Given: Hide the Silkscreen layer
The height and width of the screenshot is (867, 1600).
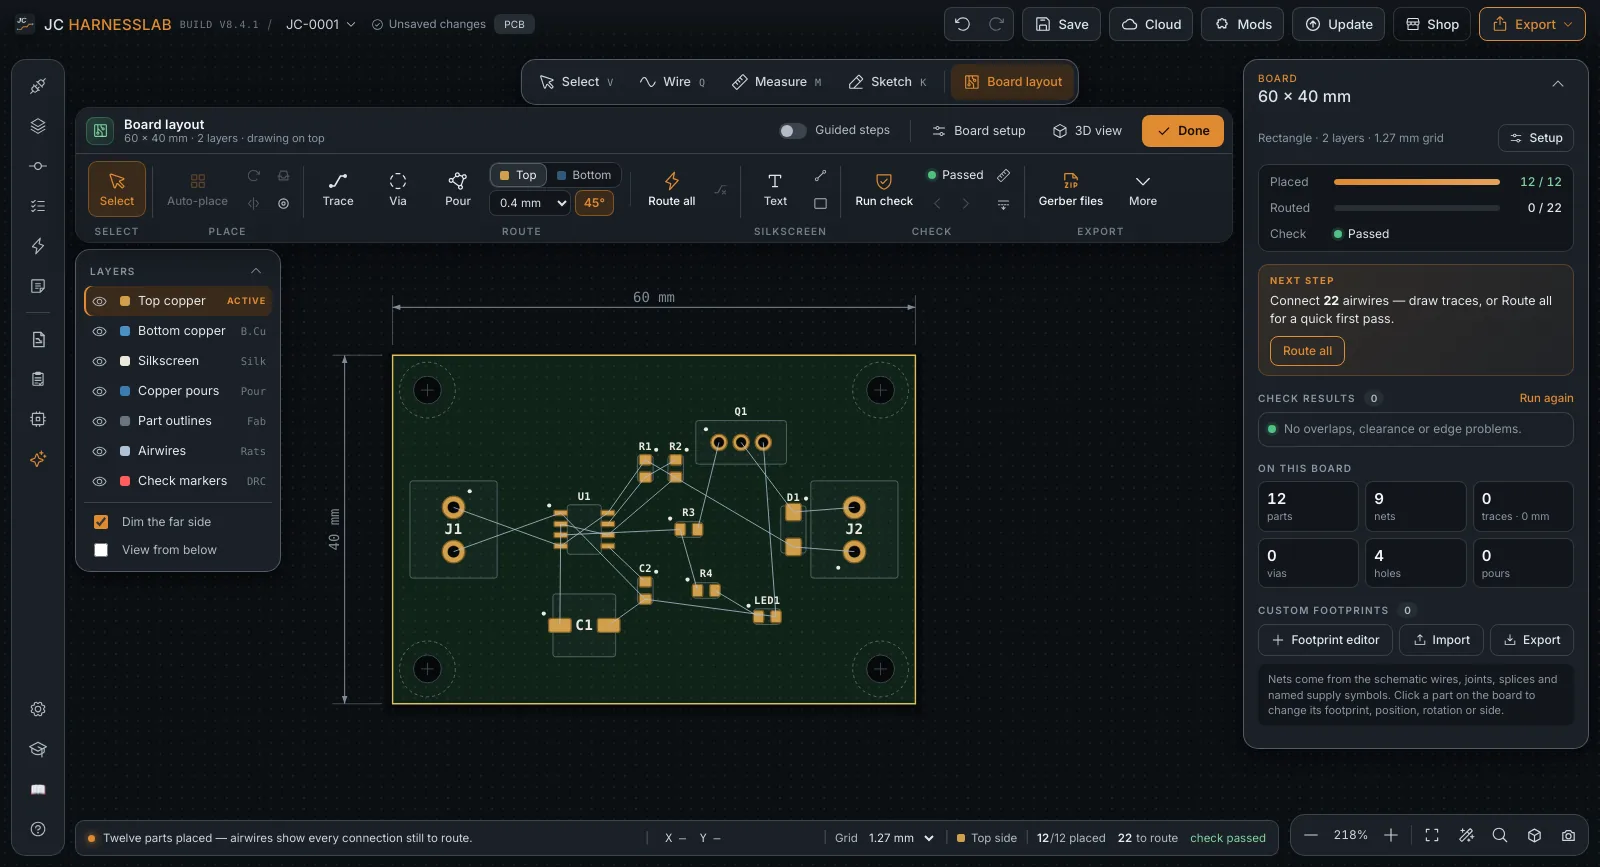Looking at the screenshot, I should point(99,361).
